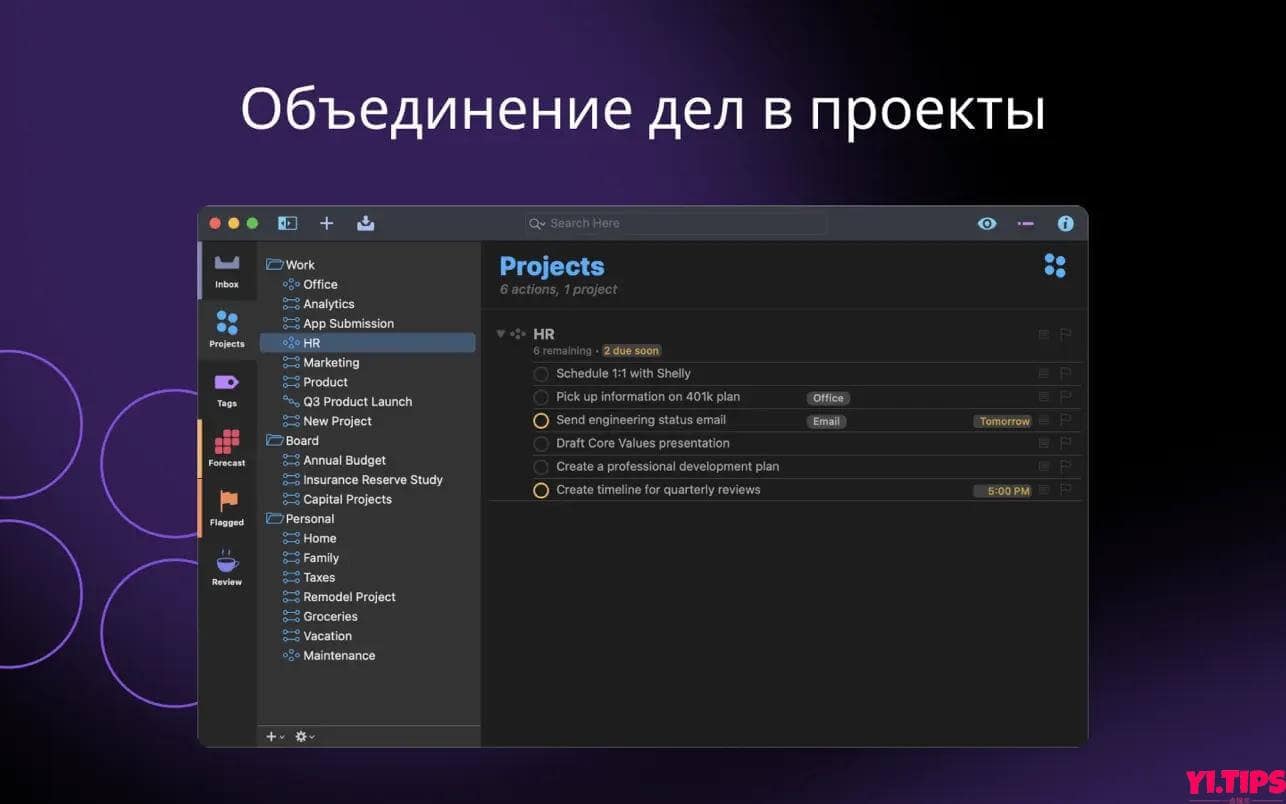The width and height of the screenshot is (1286, 804).
Task: Open the View options eye icon
Action: (x=986, y=223)
